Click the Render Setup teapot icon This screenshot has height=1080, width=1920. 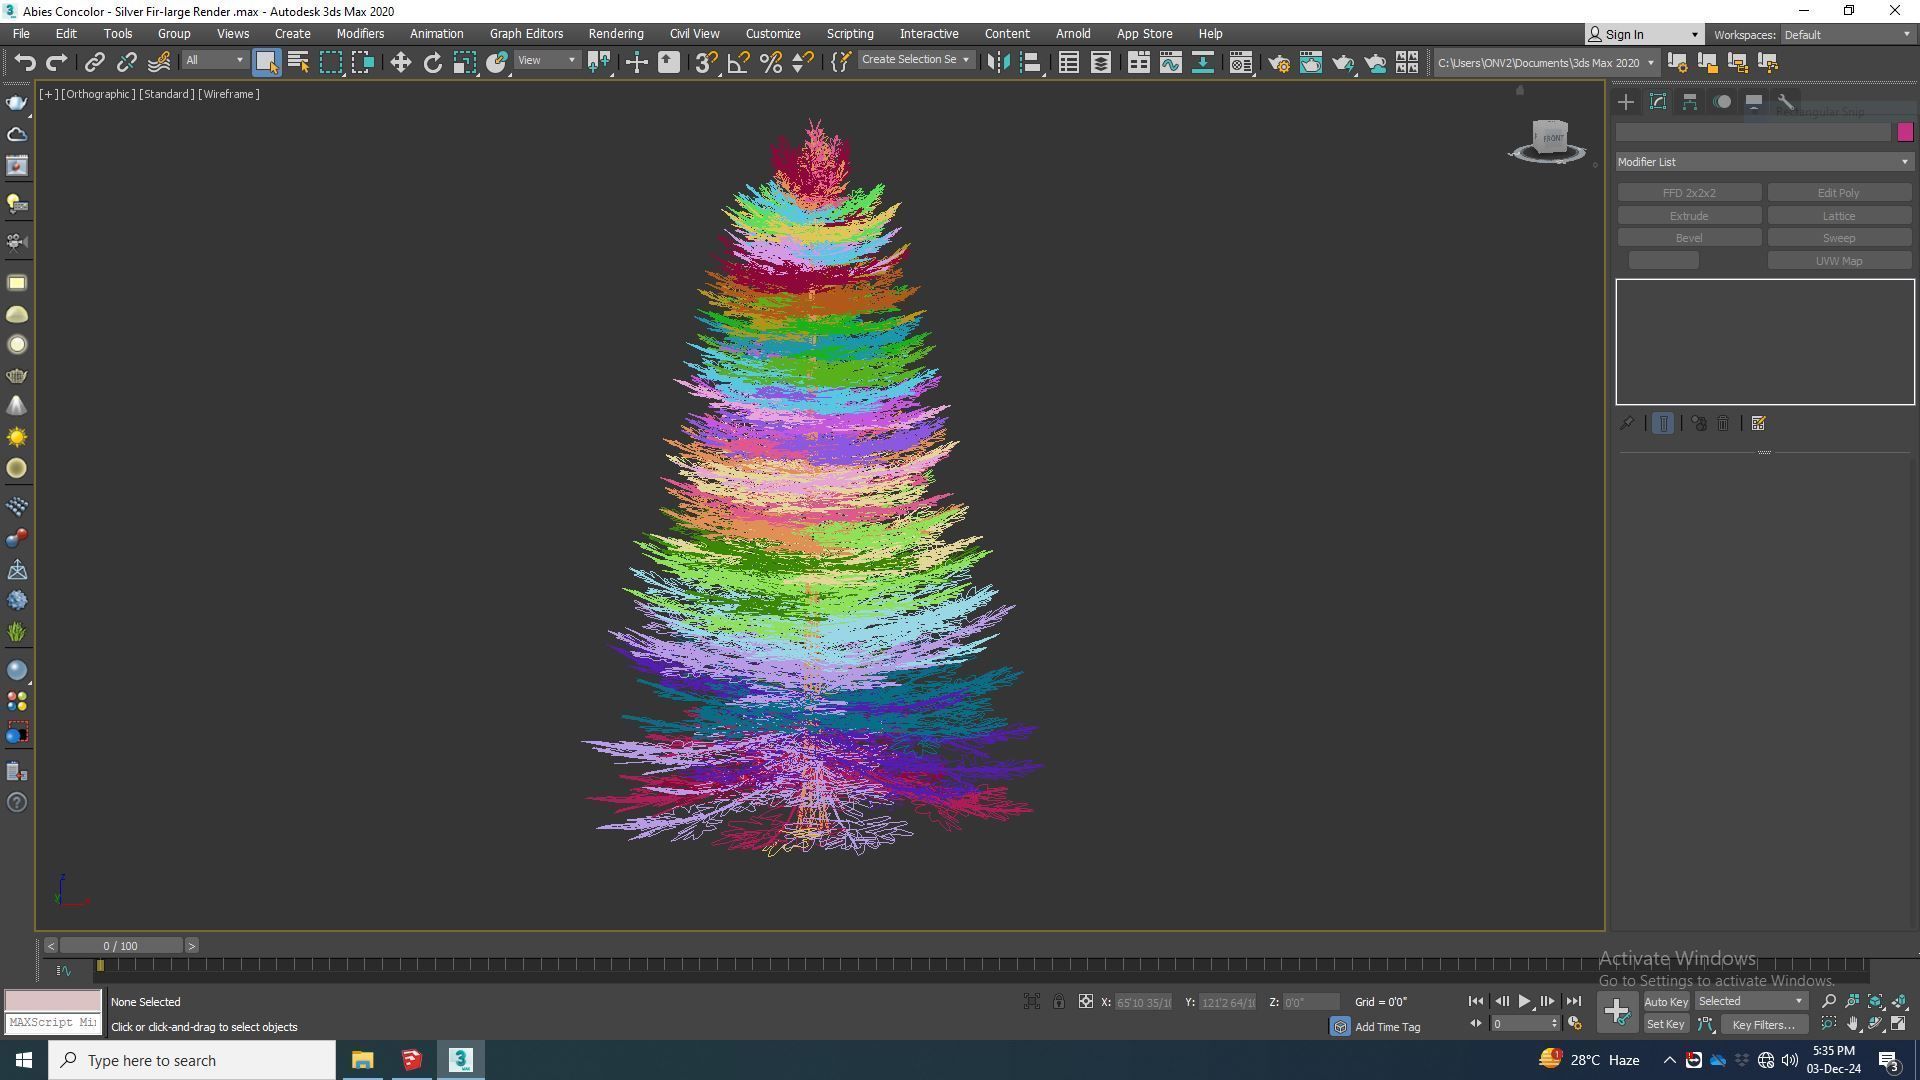tap(1278, 63)
